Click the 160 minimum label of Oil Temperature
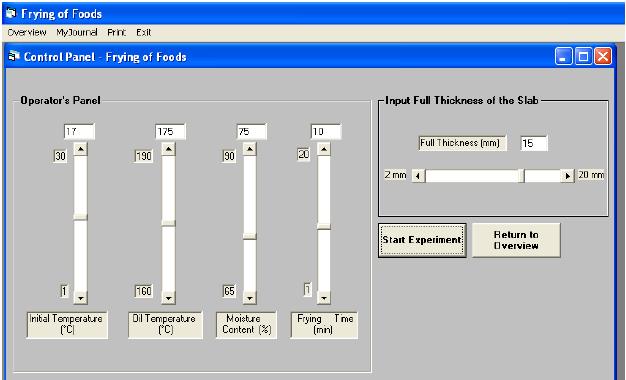The width and height of the screenshot is (626, 380). coord(143,291)
